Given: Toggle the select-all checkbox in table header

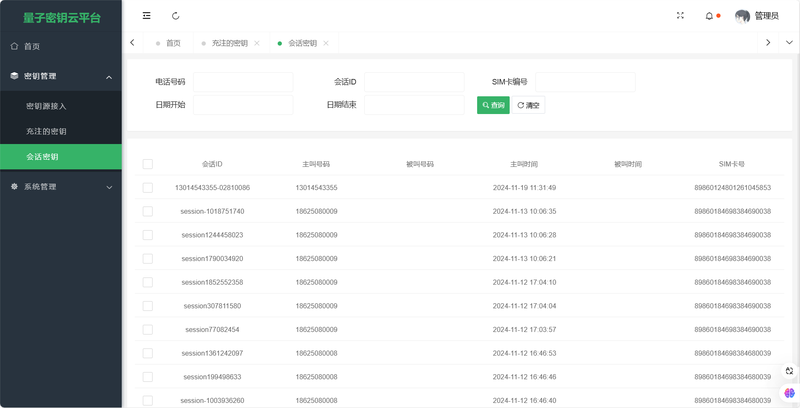Looking at the screenshot, I should click(148, 164).
